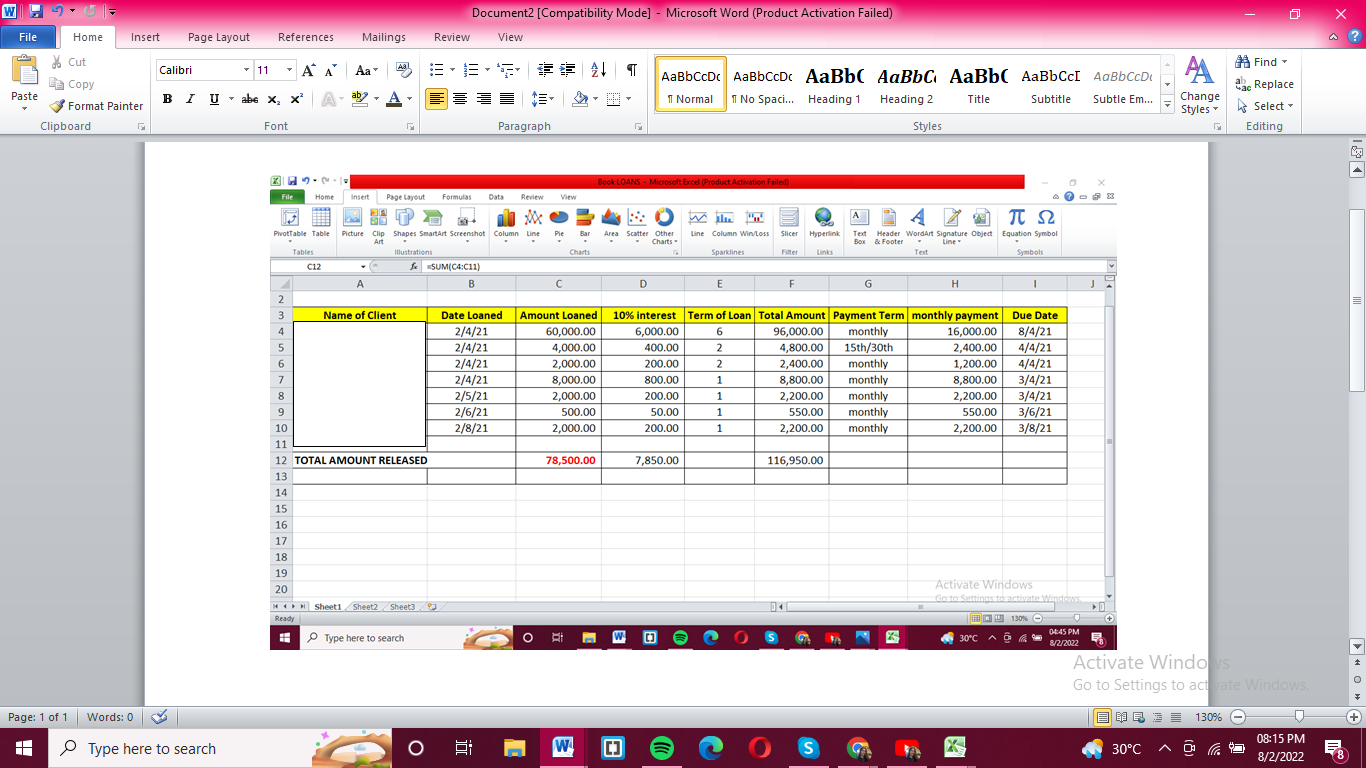Toggle Strikethrough formatting
The image size is (1366, 768).
click(x=250, y=99)
